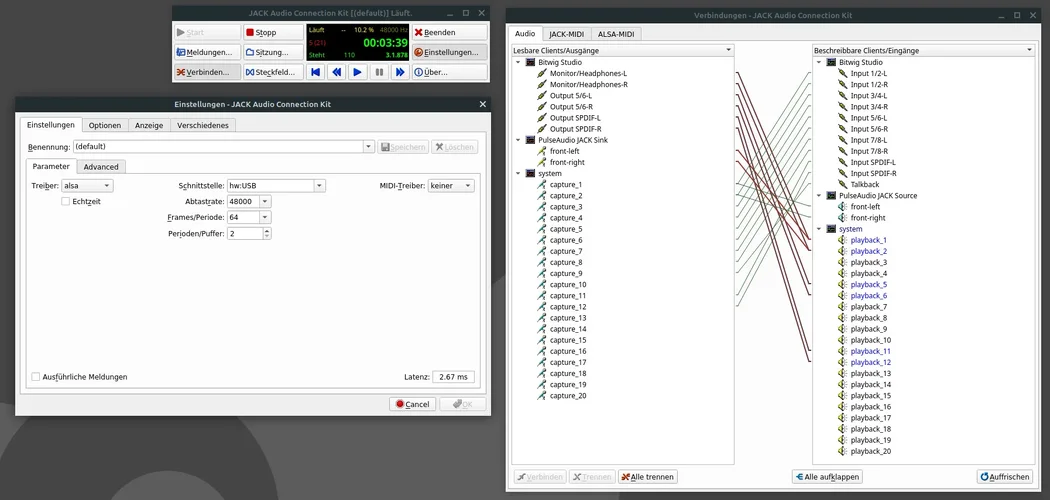Open the Optionen settings tab
This screenshot has width=1050, height=500.
[105, 125]
